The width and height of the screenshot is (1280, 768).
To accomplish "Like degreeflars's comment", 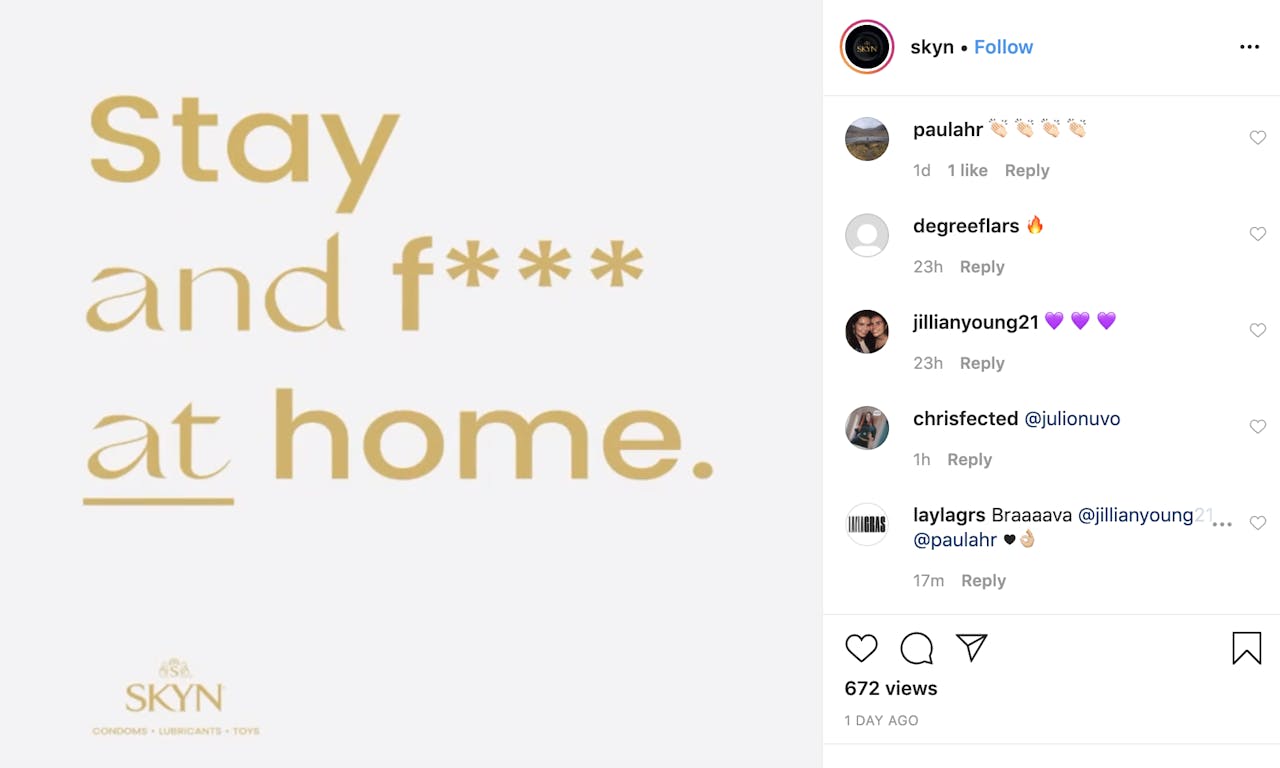I will 1258,234.
